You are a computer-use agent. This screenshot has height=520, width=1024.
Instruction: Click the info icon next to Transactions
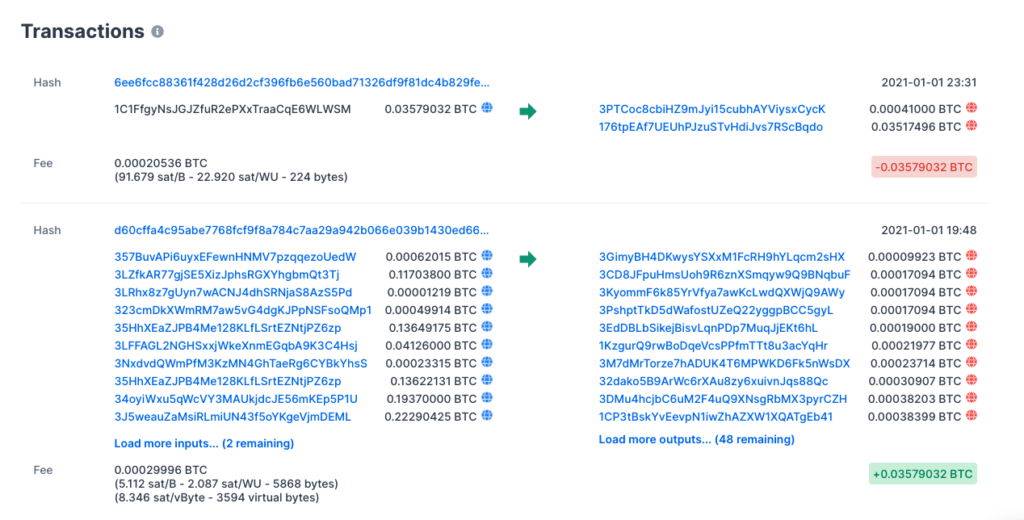click(157, 31)
